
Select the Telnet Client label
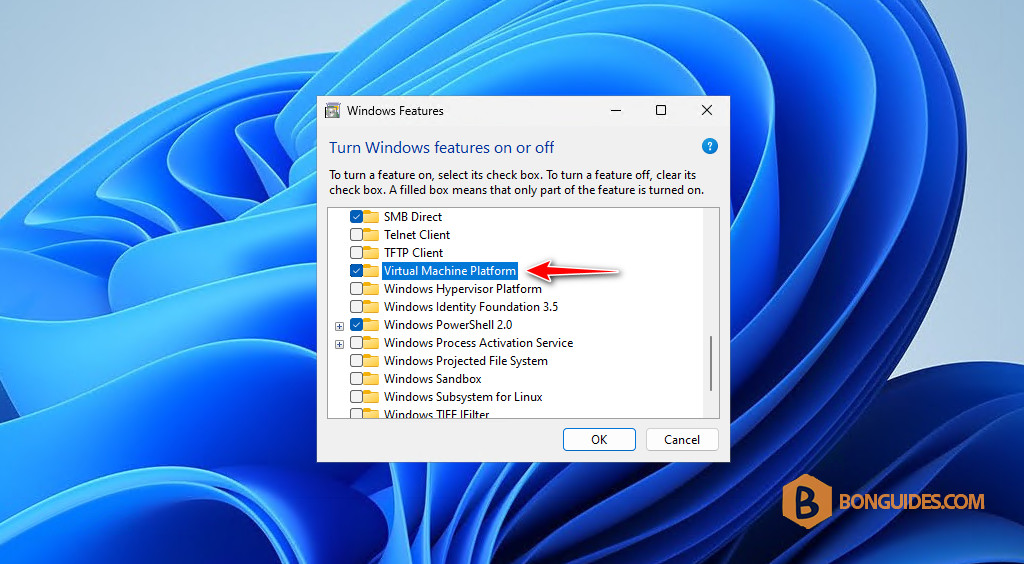[x=417, y=234]
